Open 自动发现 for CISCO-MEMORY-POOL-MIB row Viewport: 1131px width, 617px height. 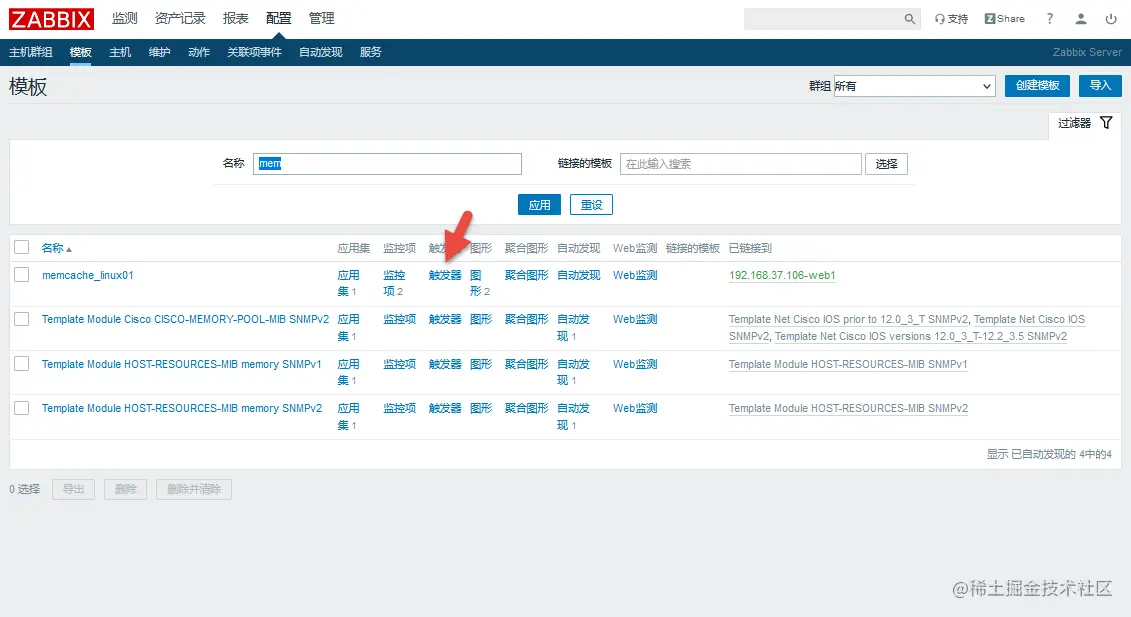[x=573, y=327]
